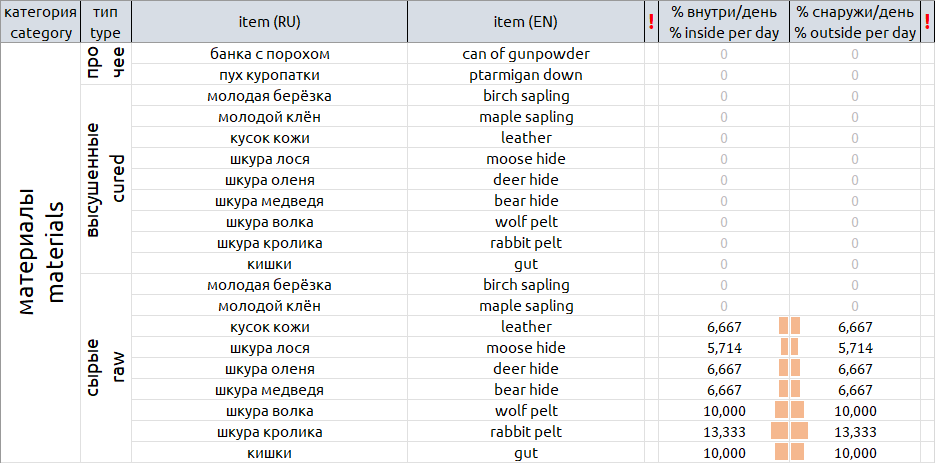Select the 'item (RU)' column header

point(269,22)
